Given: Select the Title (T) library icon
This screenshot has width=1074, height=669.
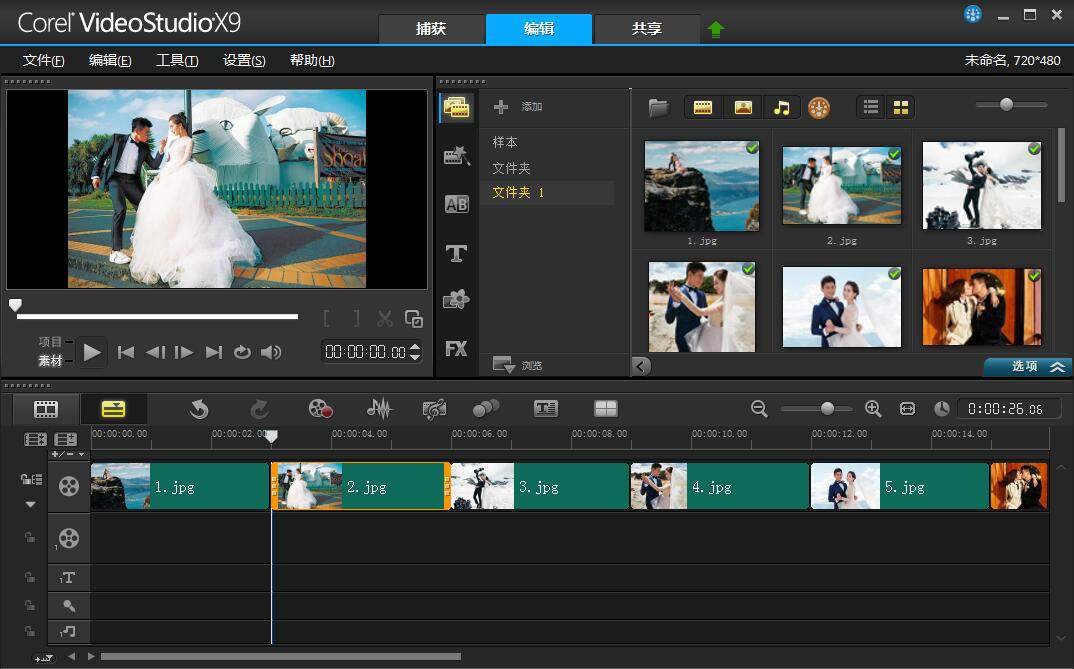Looking at the screenshot, I should pos(457,253).
